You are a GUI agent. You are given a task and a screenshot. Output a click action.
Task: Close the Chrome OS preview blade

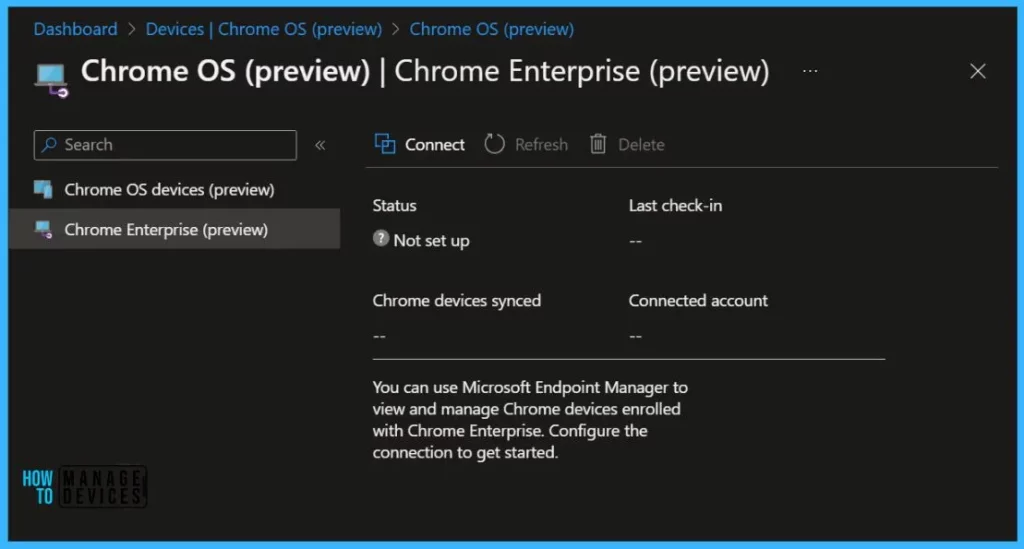978,71
